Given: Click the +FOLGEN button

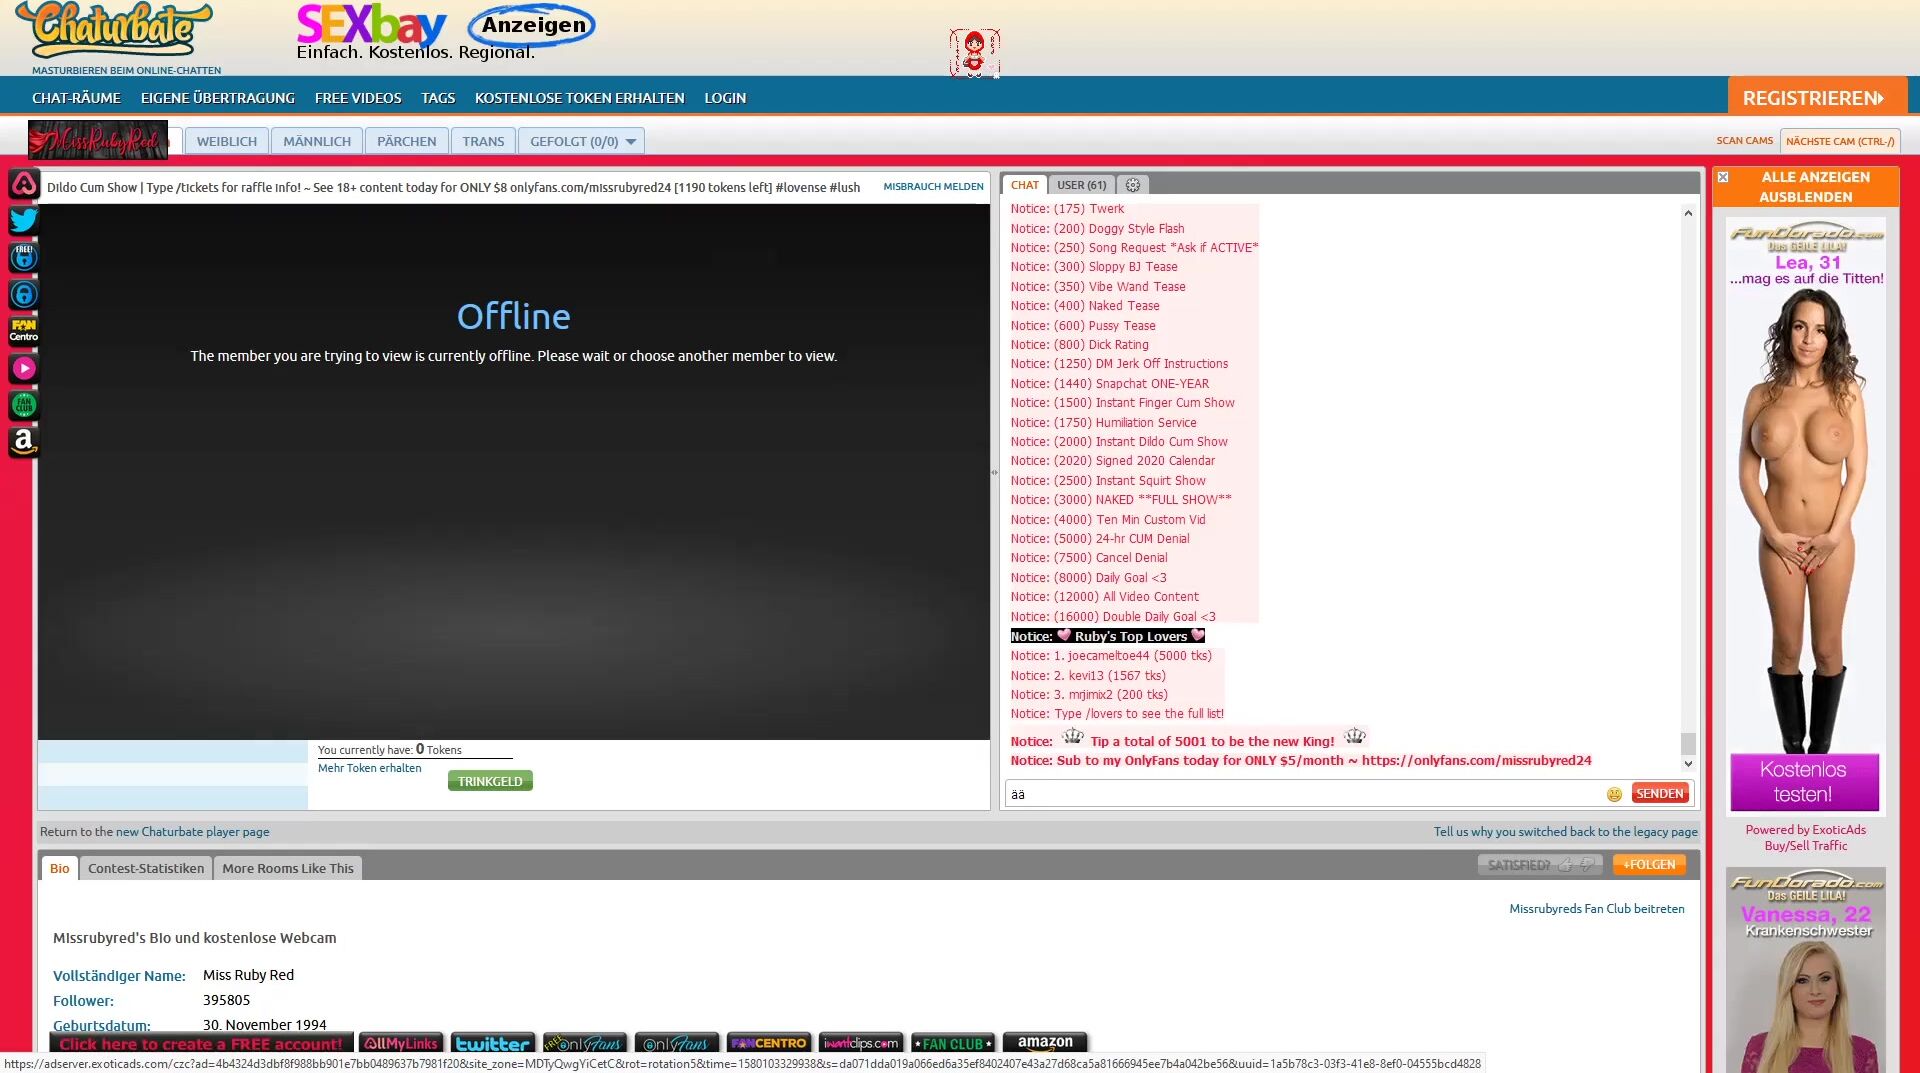Looking at the screenshot, I should (x=1649, y=865).
